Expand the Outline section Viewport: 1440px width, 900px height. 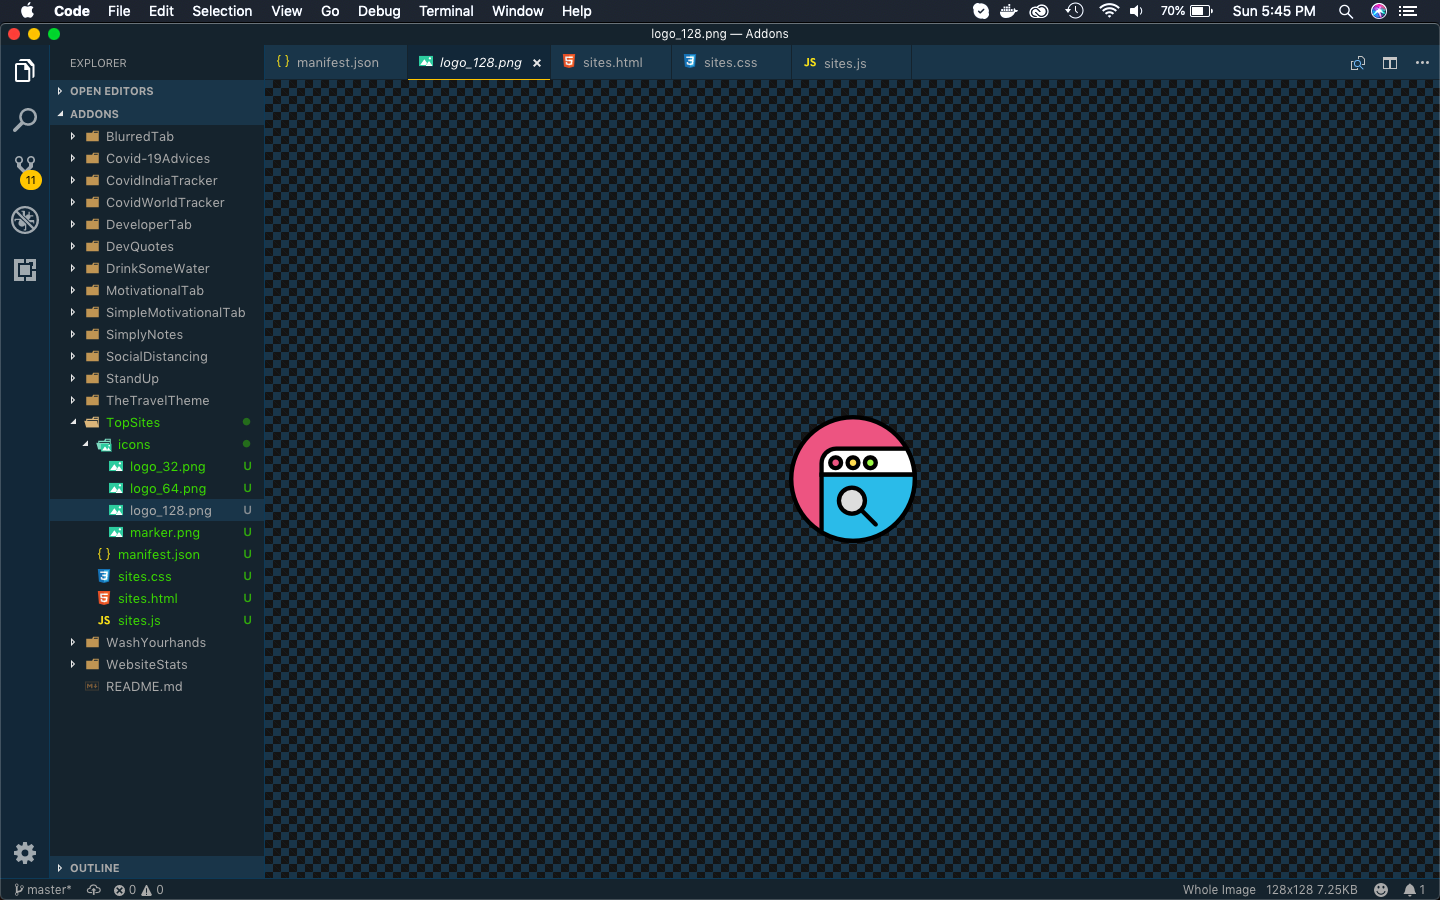[157, 868]
